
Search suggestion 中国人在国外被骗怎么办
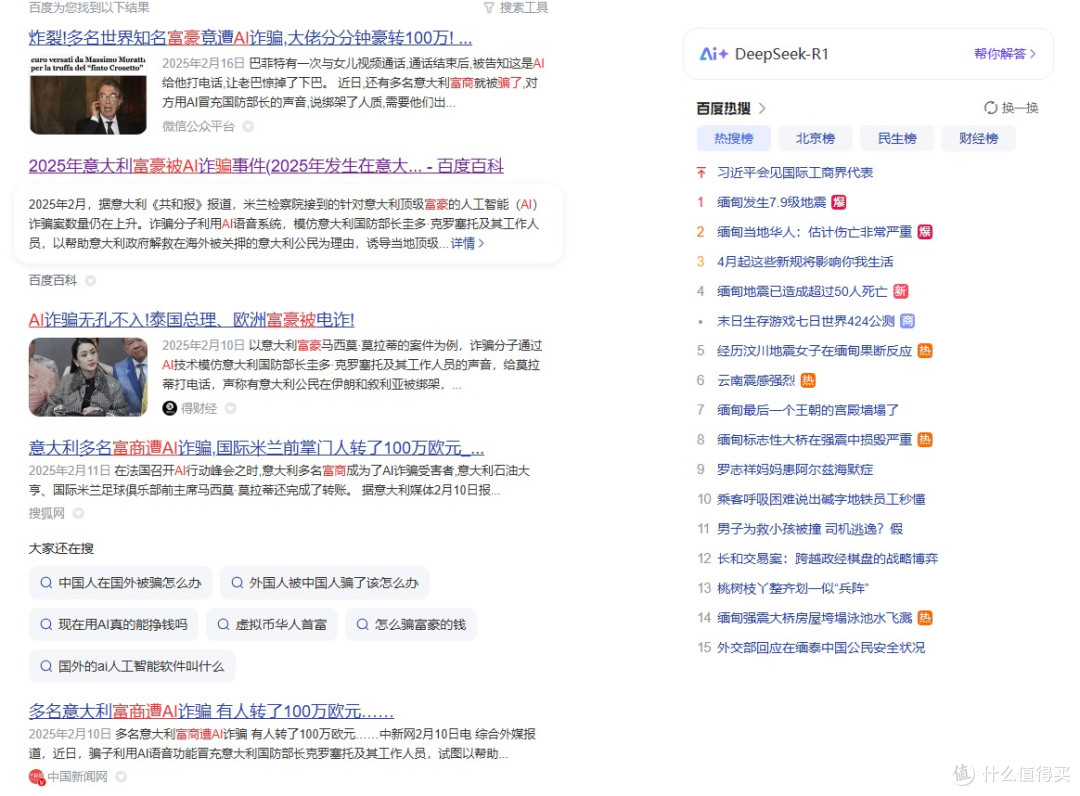(121, 583)
